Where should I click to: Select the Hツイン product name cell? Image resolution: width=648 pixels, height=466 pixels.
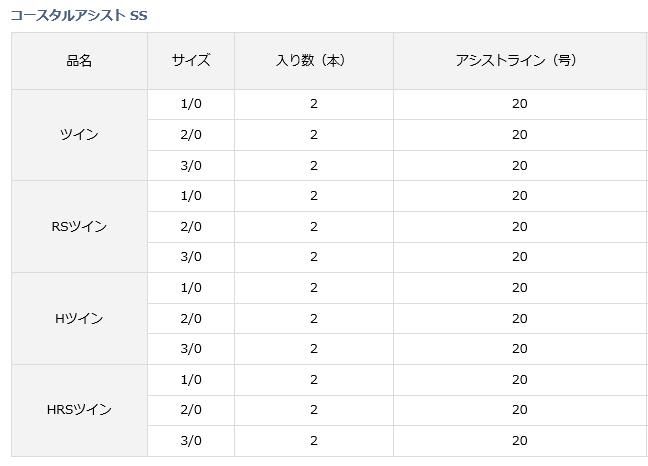tap(79, 318)
